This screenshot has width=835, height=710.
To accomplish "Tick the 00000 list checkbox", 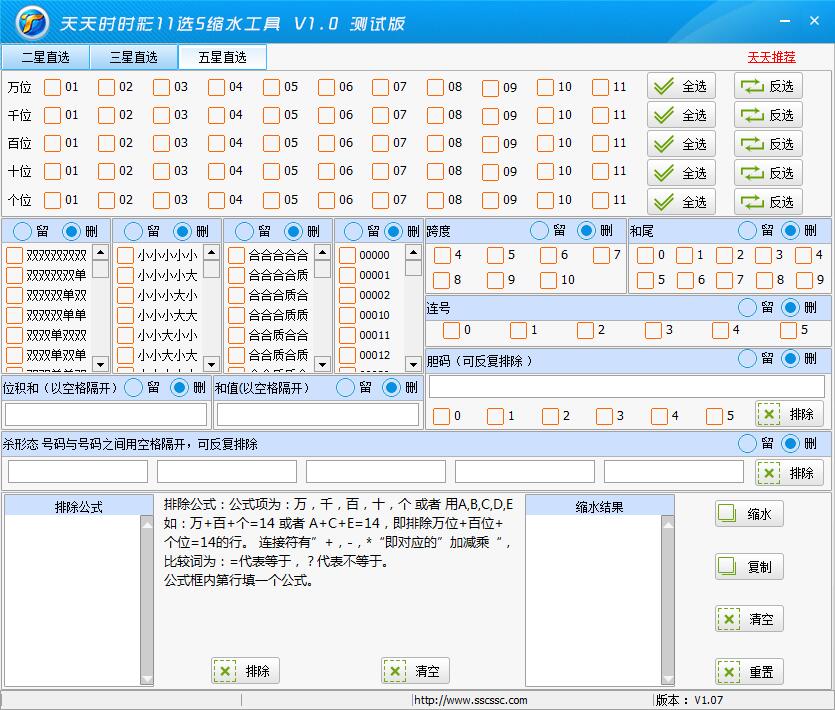I will click(347, 255).
